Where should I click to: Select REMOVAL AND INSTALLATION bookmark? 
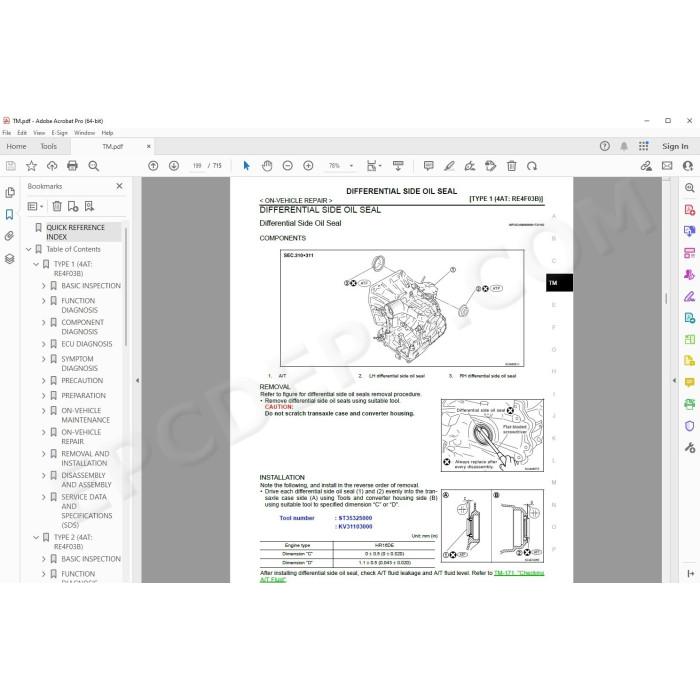click(85, 458)
